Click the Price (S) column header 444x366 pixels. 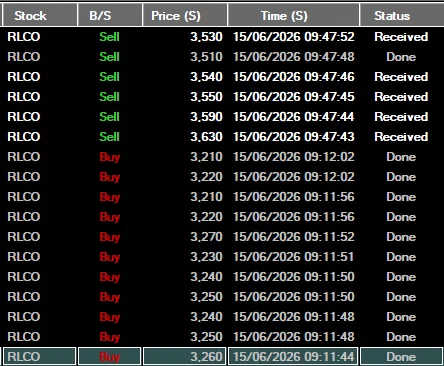click(x=185, y=15)
